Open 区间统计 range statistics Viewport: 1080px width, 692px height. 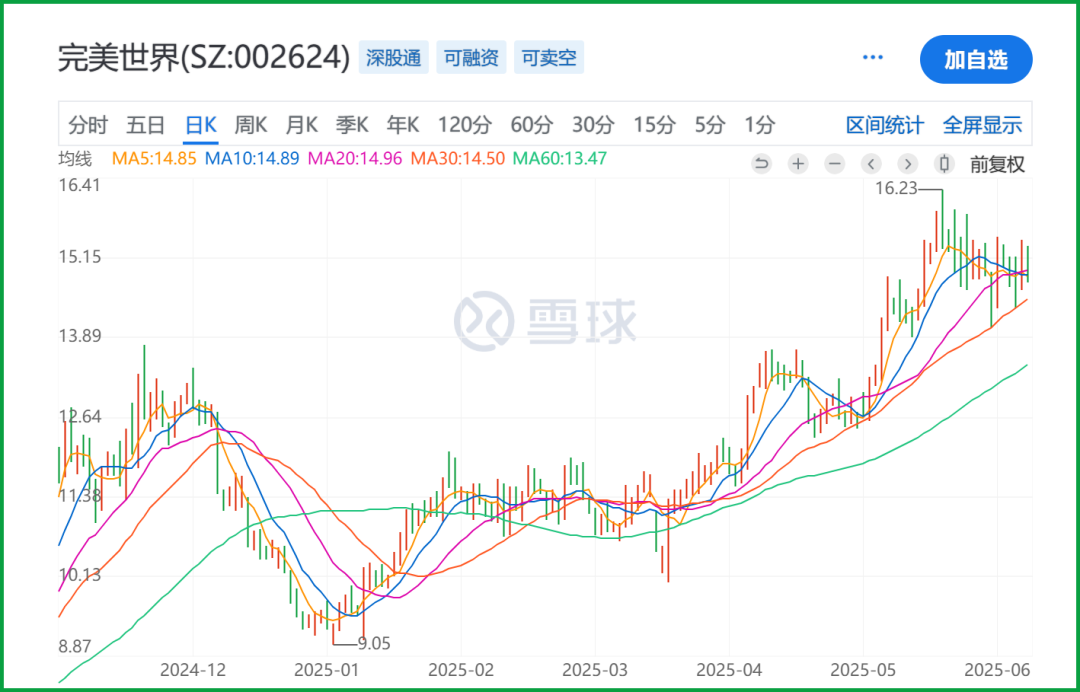point(884,125)
